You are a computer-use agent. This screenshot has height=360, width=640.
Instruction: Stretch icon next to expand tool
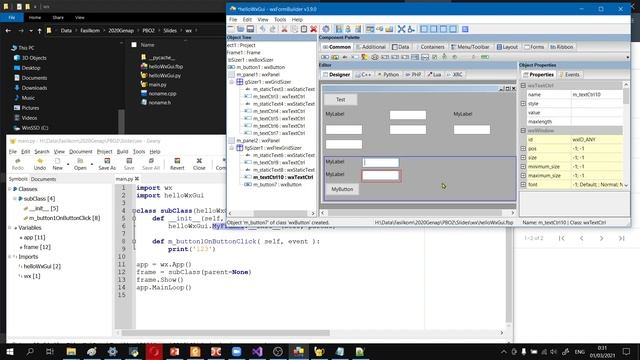tap(411, 29)
